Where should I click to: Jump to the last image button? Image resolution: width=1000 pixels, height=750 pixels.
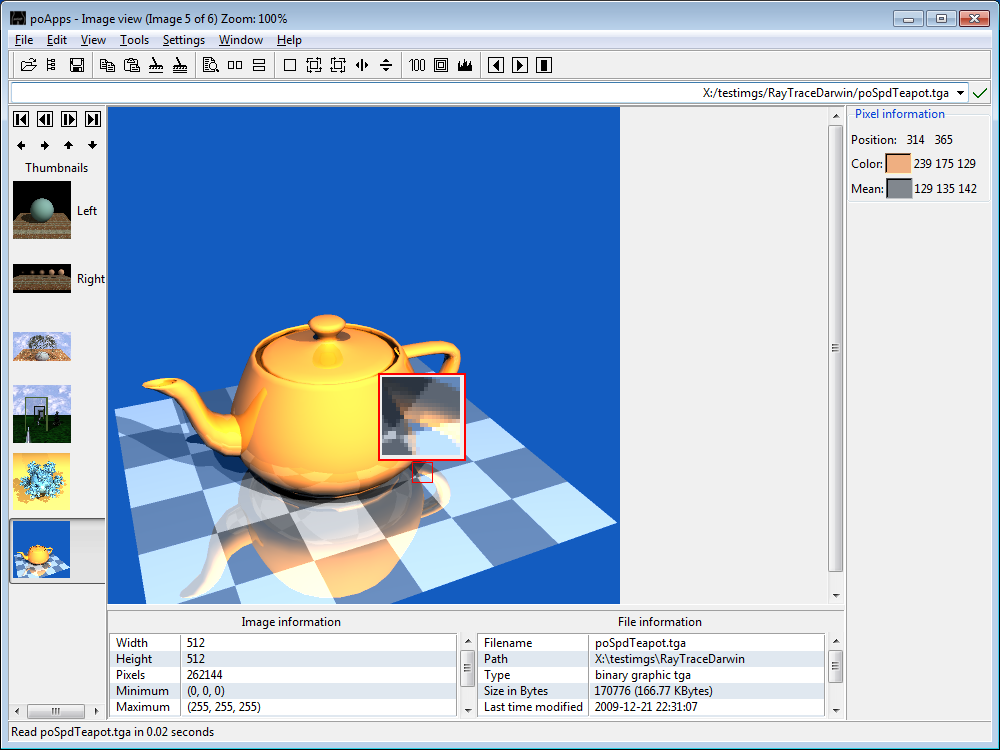click(x=93, y=119)
